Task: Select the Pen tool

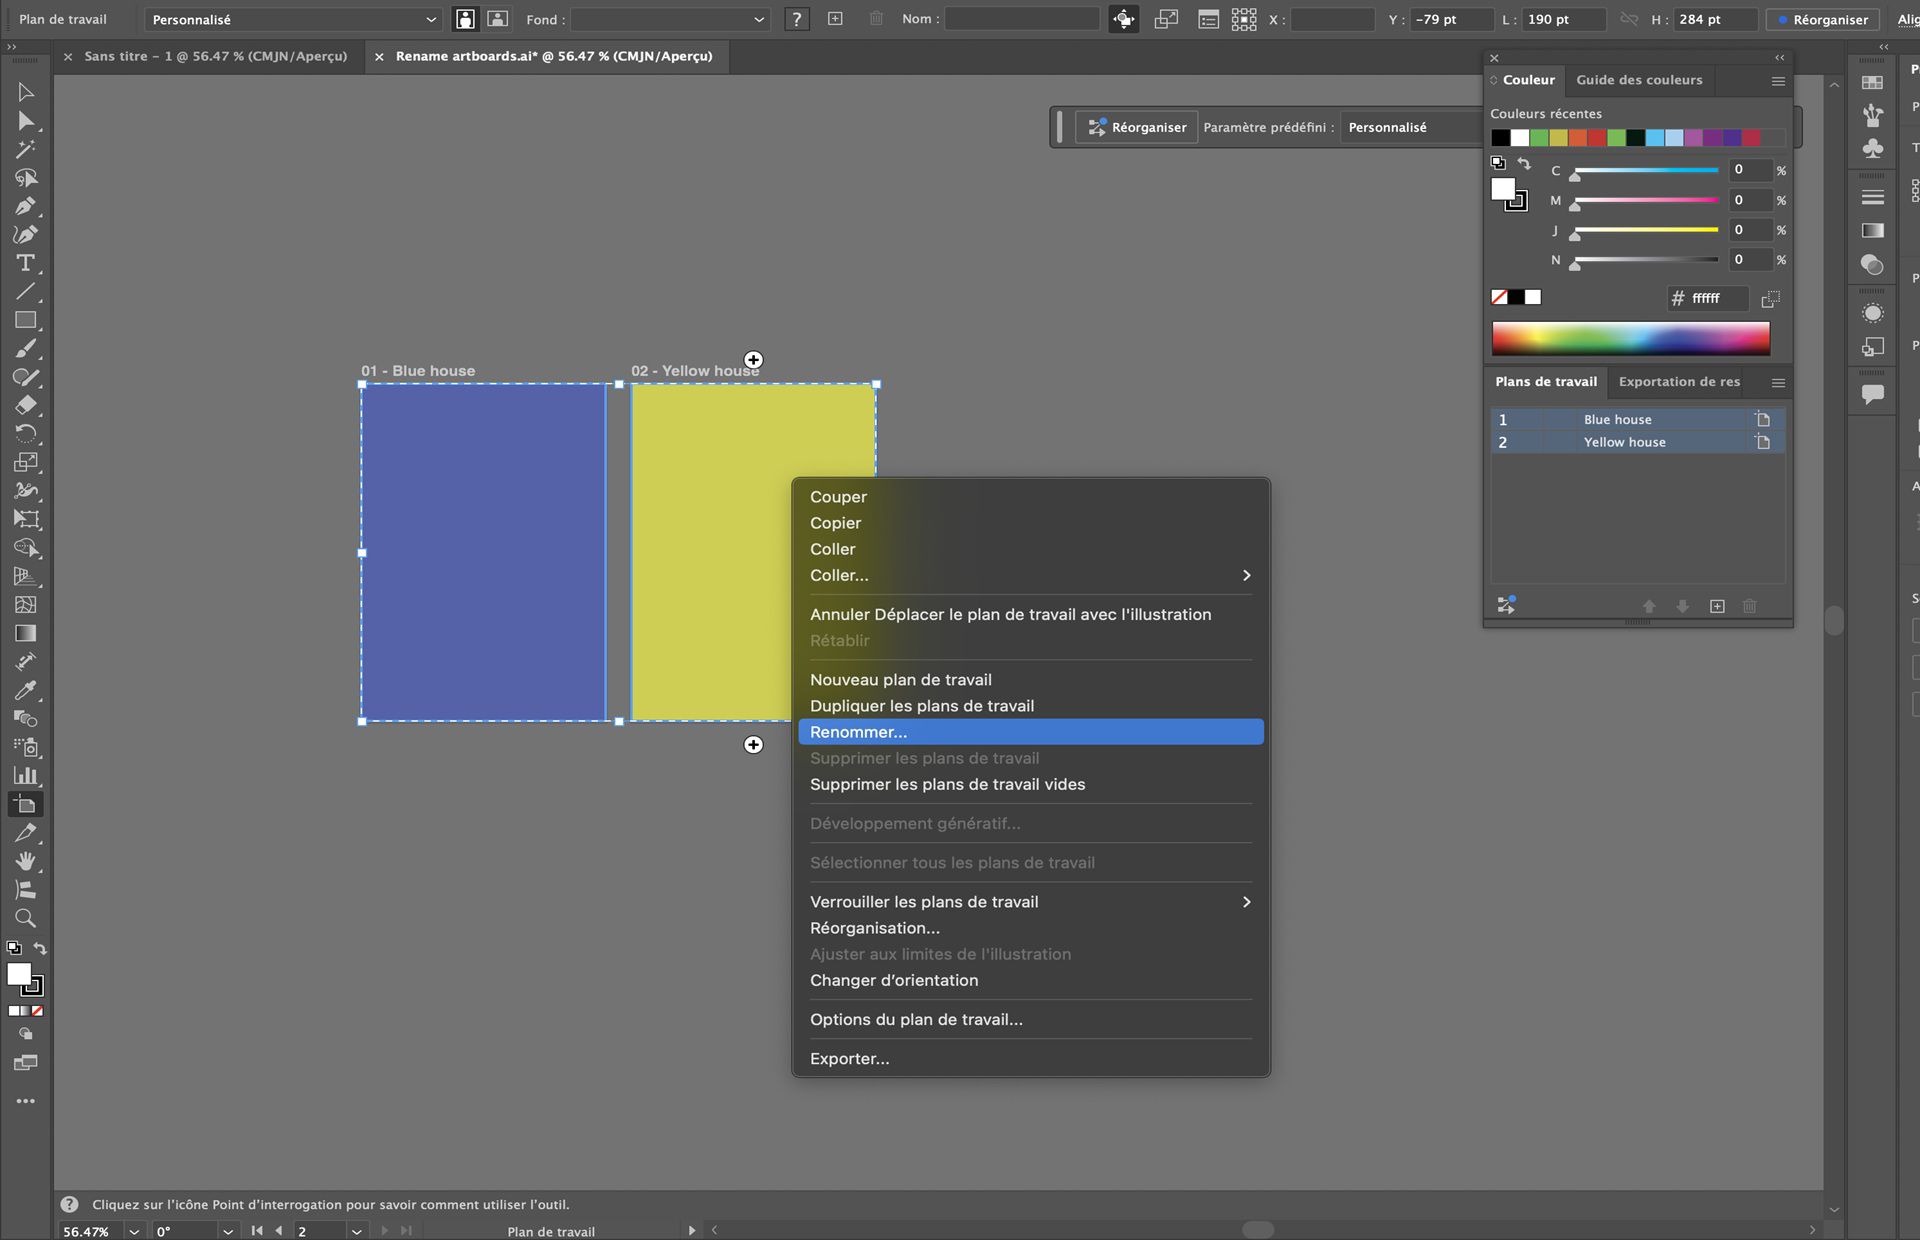Action: point(27,207)
